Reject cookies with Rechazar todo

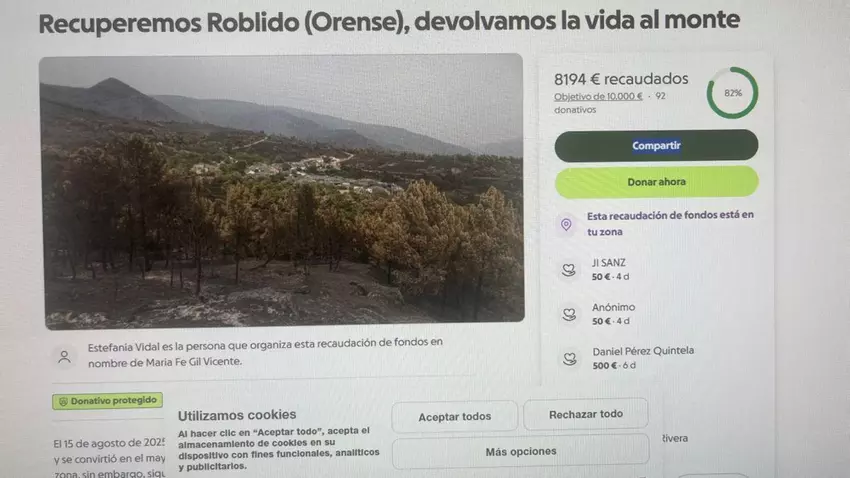[586, 415]
